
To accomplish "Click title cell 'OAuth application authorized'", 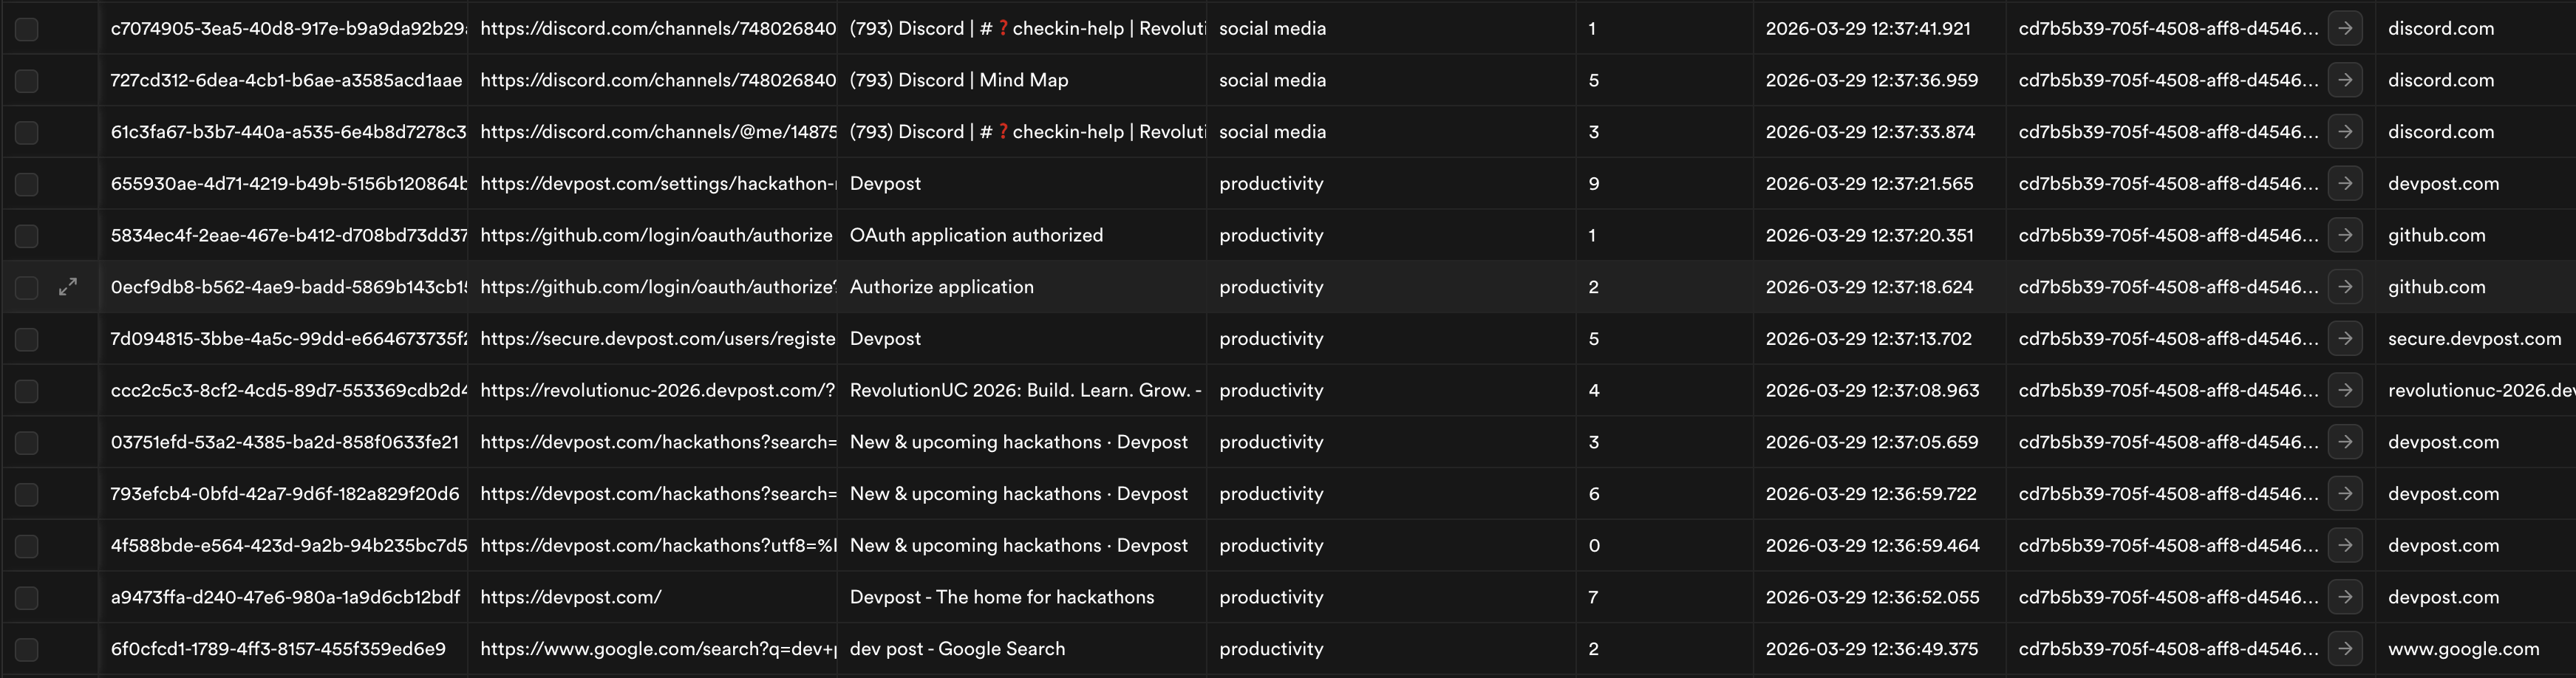I will [x=1022, y=235].
